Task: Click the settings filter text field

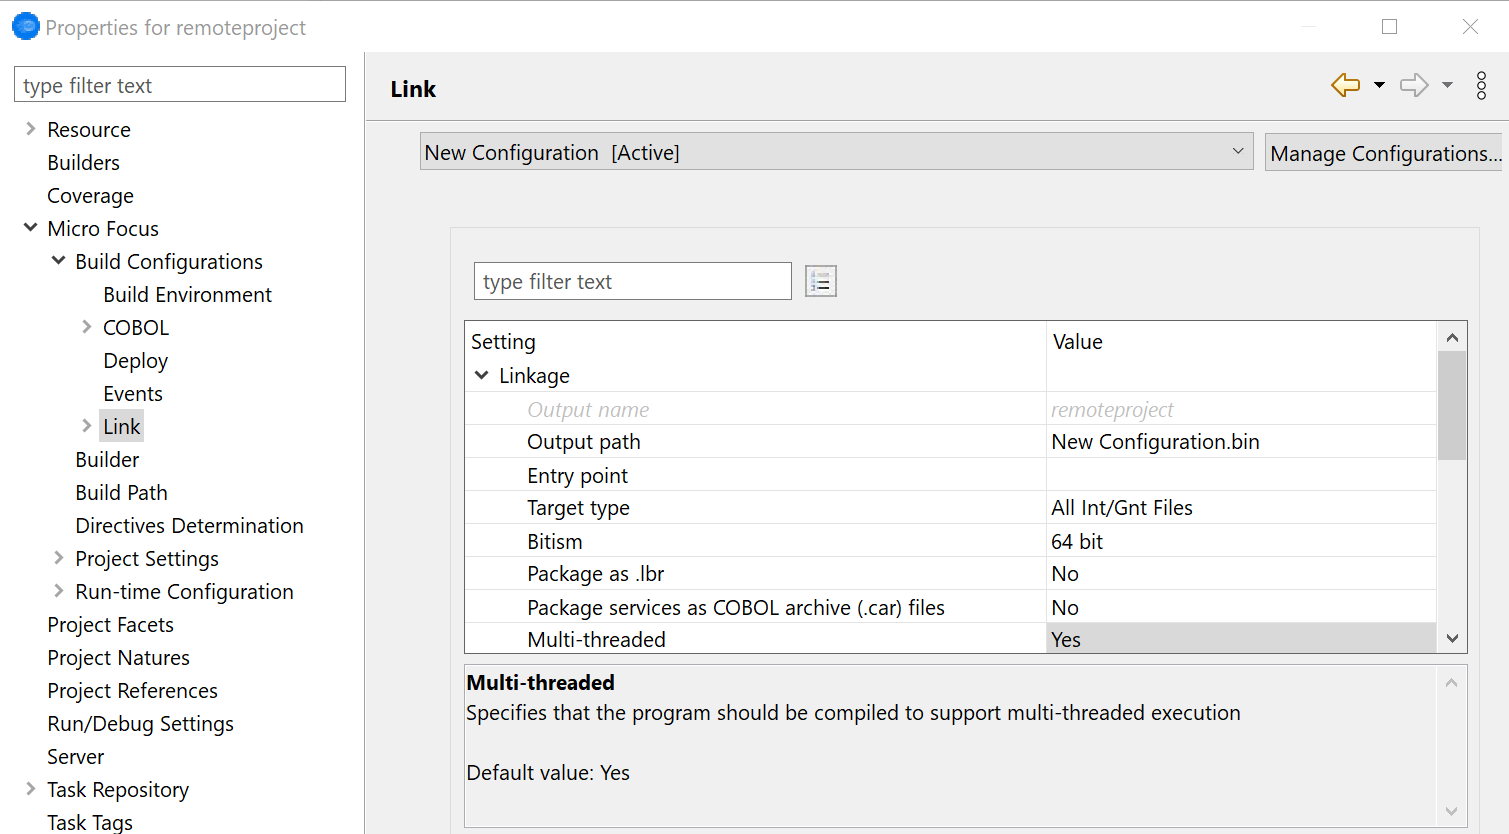Action: (632, 281)
